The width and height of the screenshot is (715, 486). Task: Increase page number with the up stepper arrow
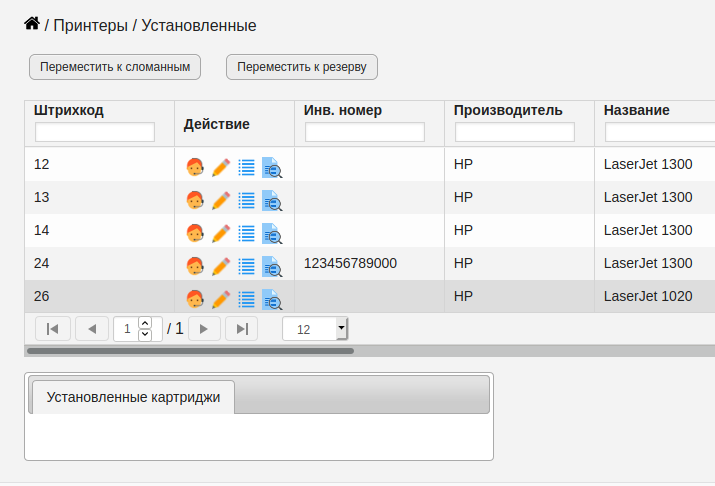[x=145, y=323]
